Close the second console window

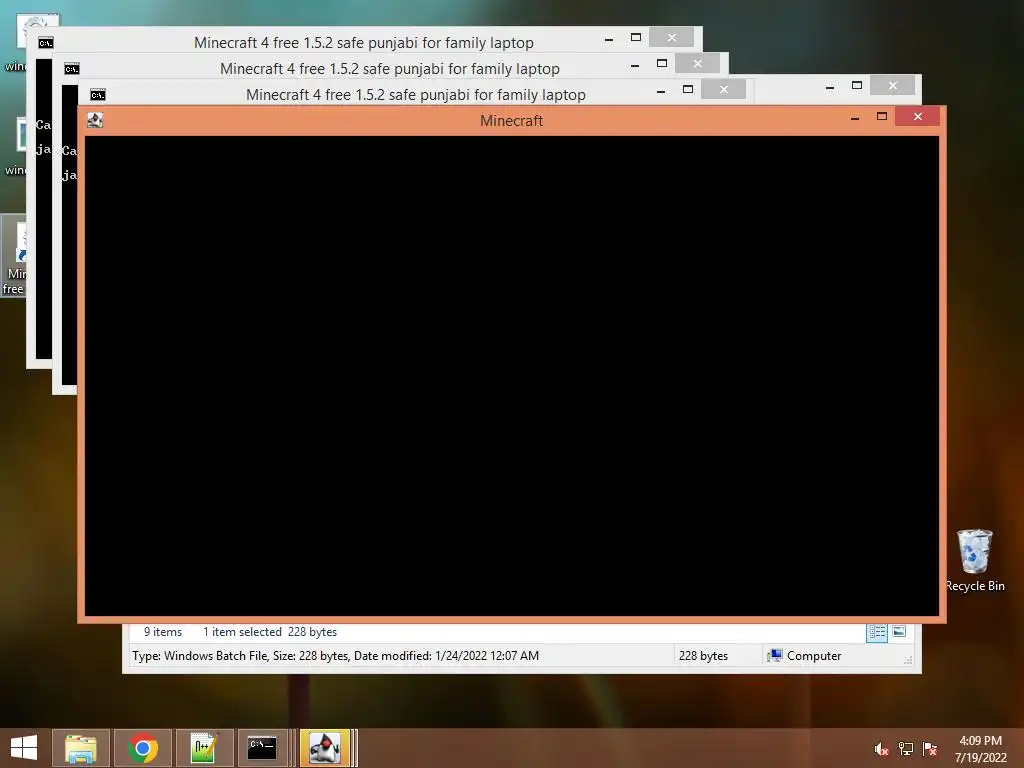[697, 63]
